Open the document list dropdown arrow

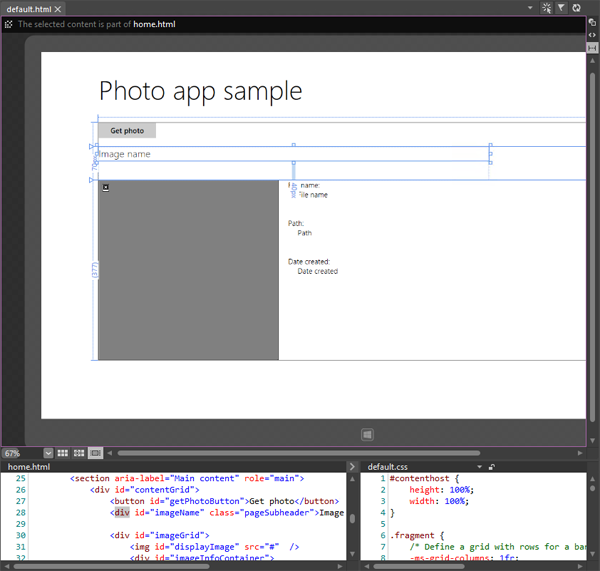click(x=531, y=8)
